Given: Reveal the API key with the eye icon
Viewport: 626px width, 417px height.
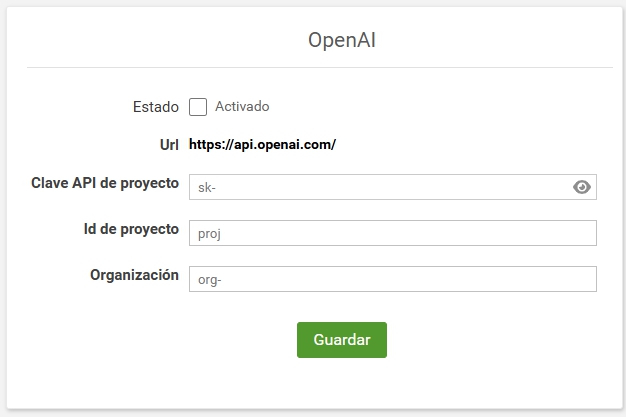Looking at the screenshot, I should click(x=582, y=187).
